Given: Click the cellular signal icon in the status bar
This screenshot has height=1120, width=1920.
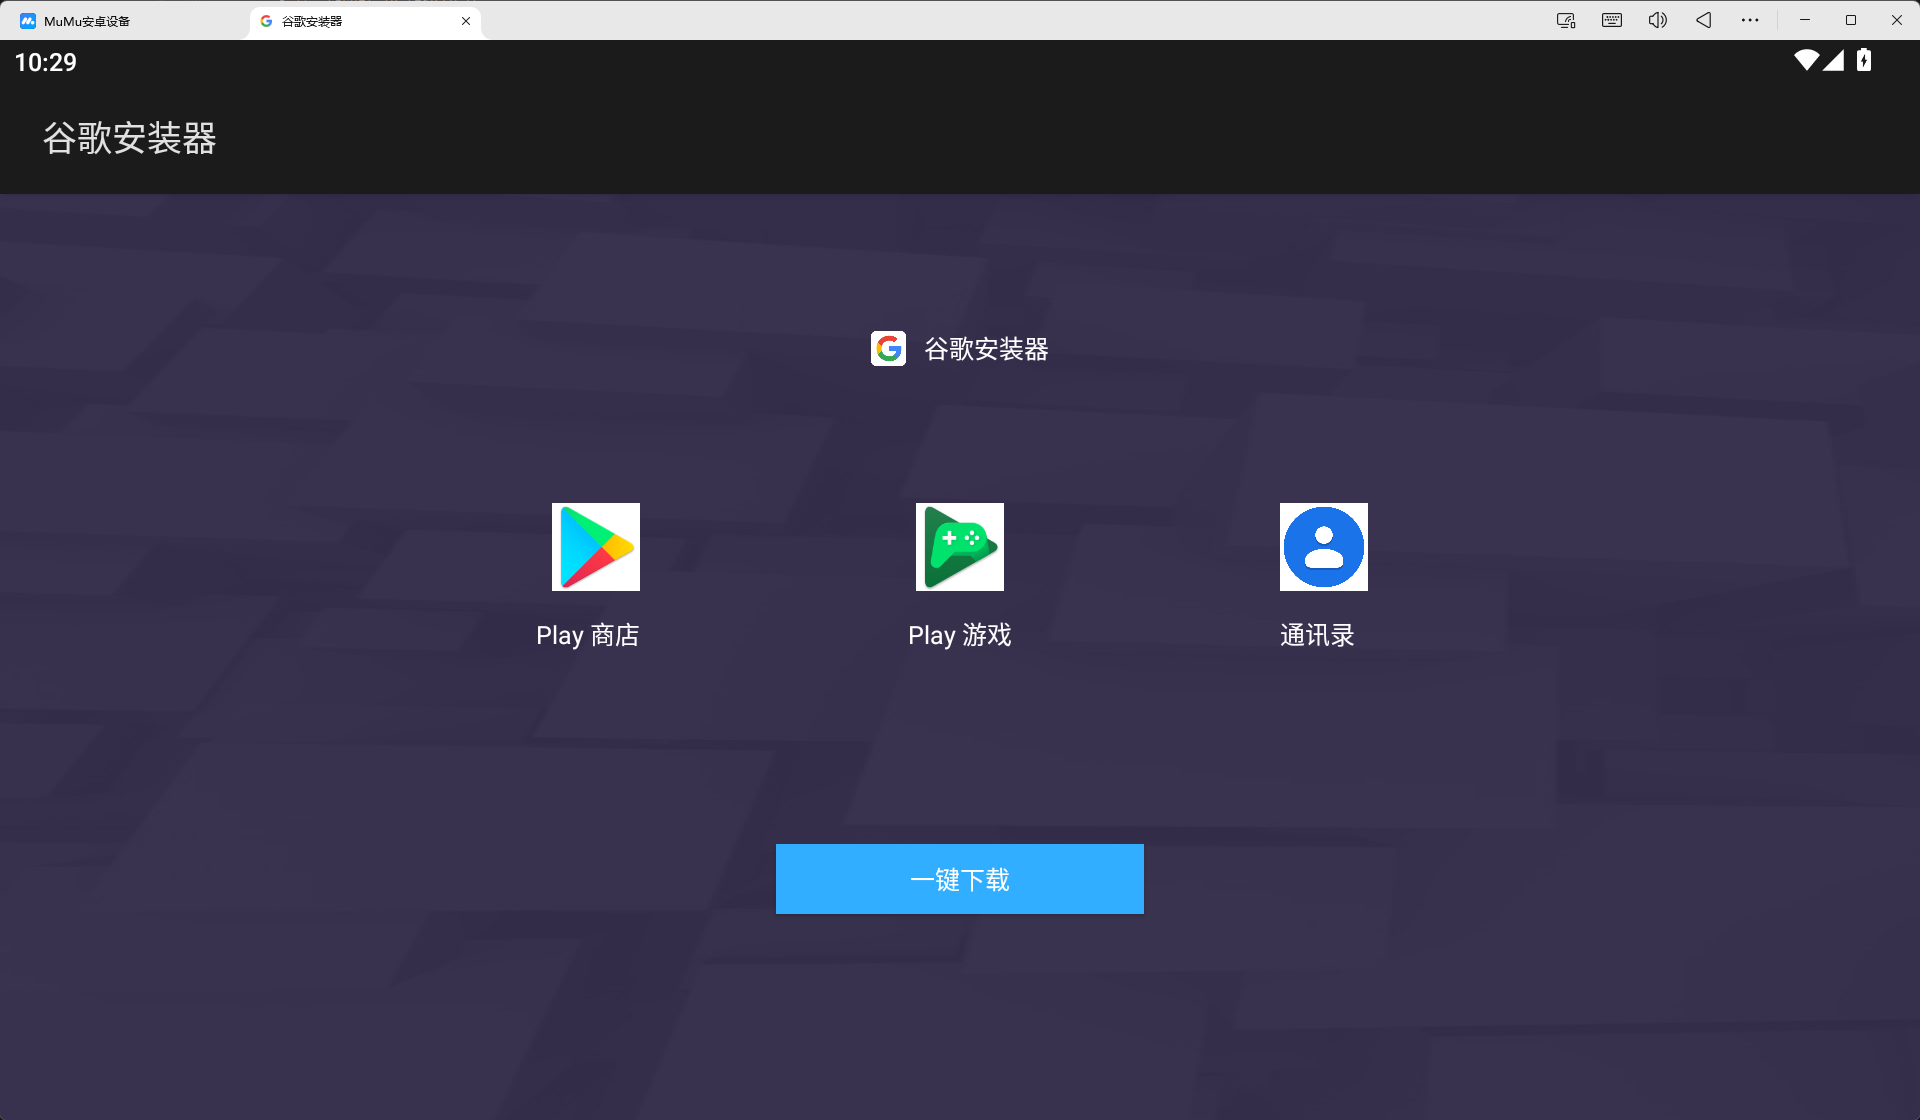Looking at the screenshot, I should (x=1833, y=61).
